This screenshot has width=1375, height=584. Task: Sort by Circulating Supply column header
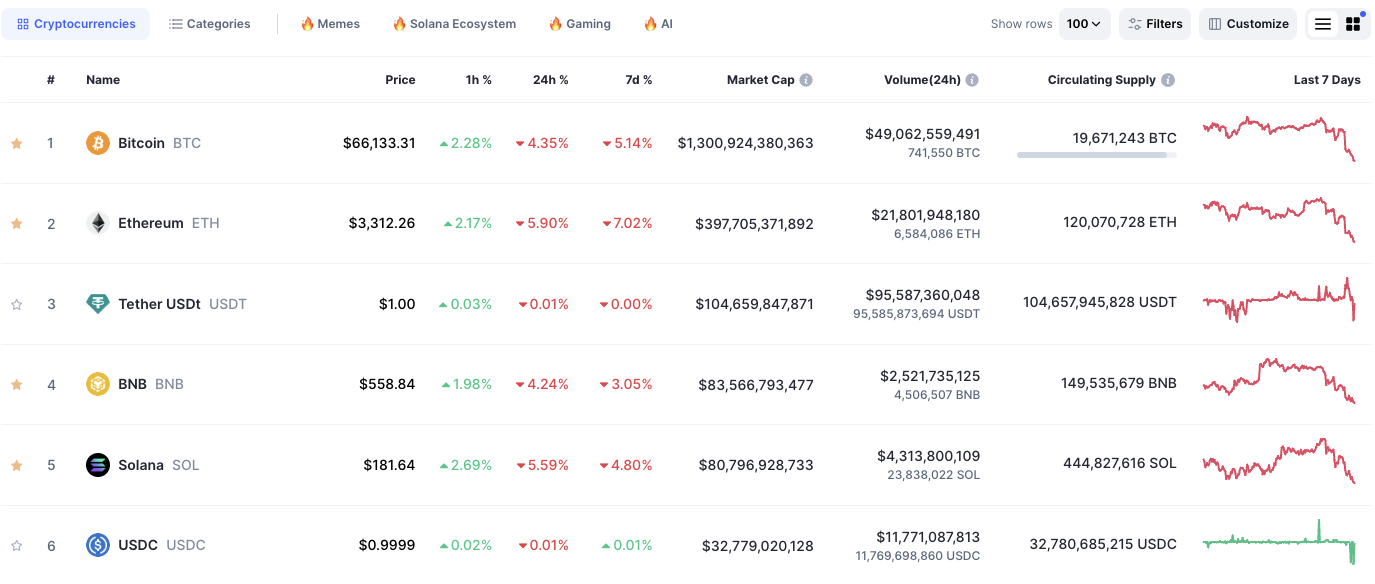pos(1102,80)
